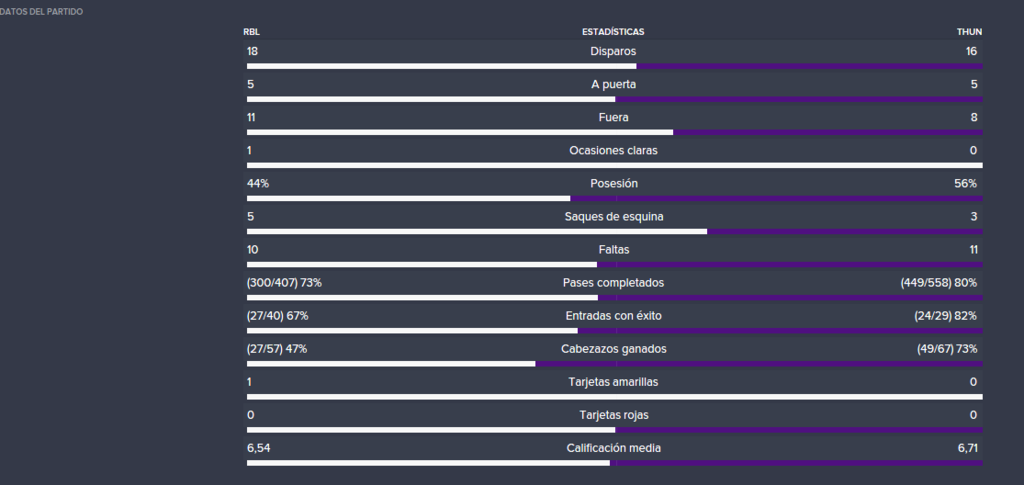The image size is (1024, 485).
Task: Select the Entradas con éxito label
Action: (x=613, y=316)
